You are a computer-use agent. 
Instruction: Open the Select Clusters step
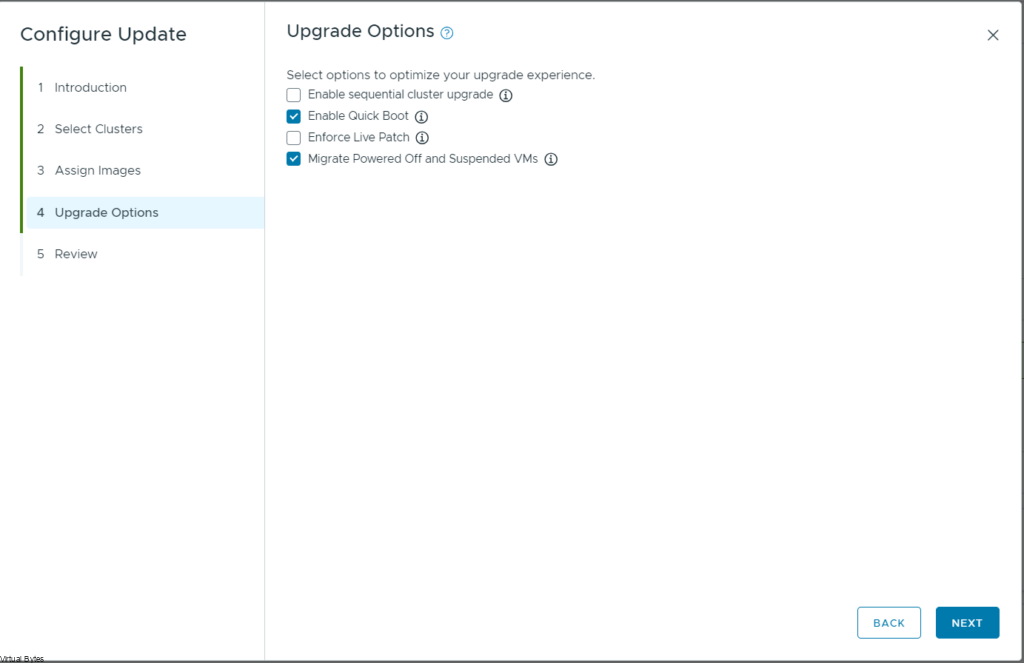(x=98, y=129)
